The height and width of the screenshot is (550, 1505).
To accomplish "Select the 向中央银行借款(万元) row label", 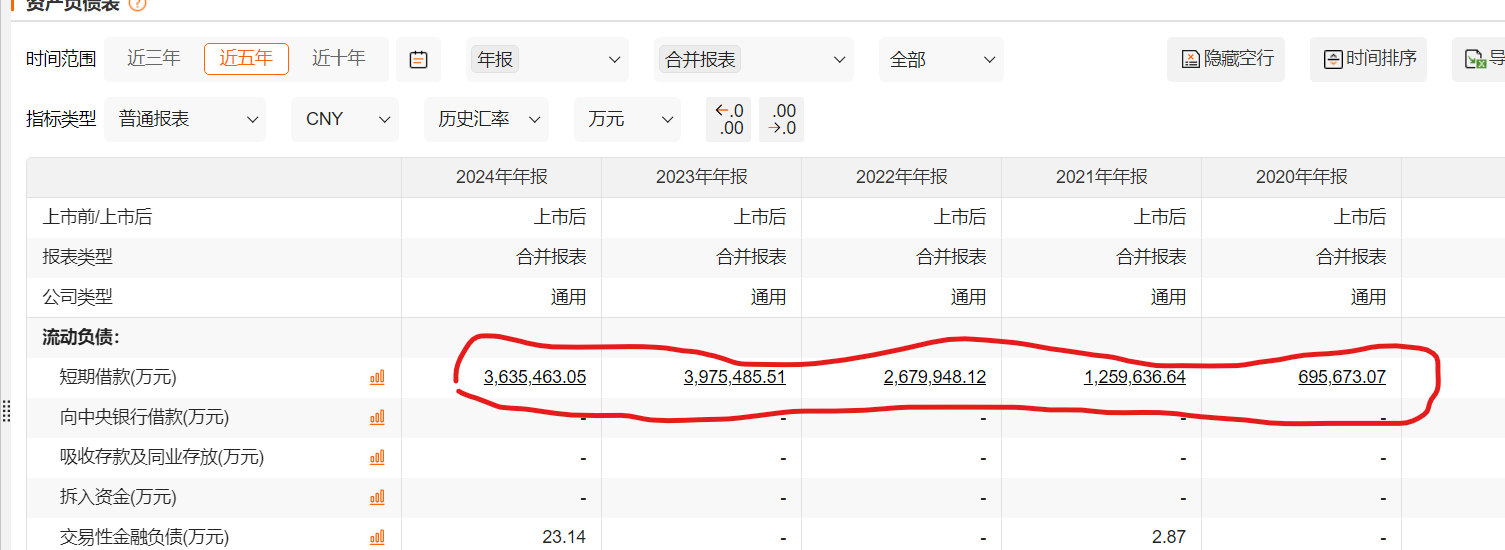I will click(x=144, y=418).
